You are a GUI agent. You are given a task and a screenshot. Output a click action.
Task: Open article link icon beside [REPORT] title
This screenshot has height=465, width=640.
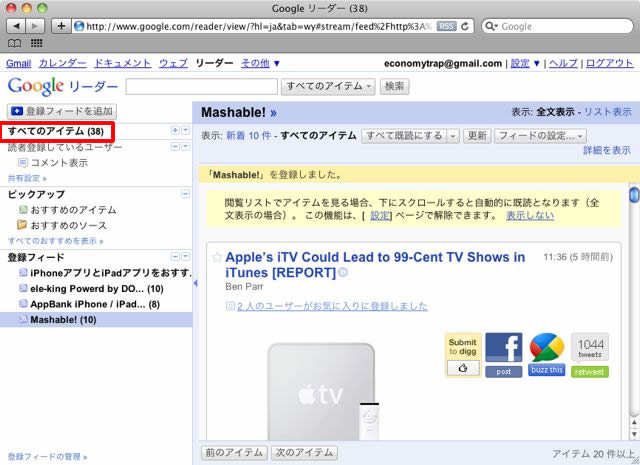pos(343,272)
